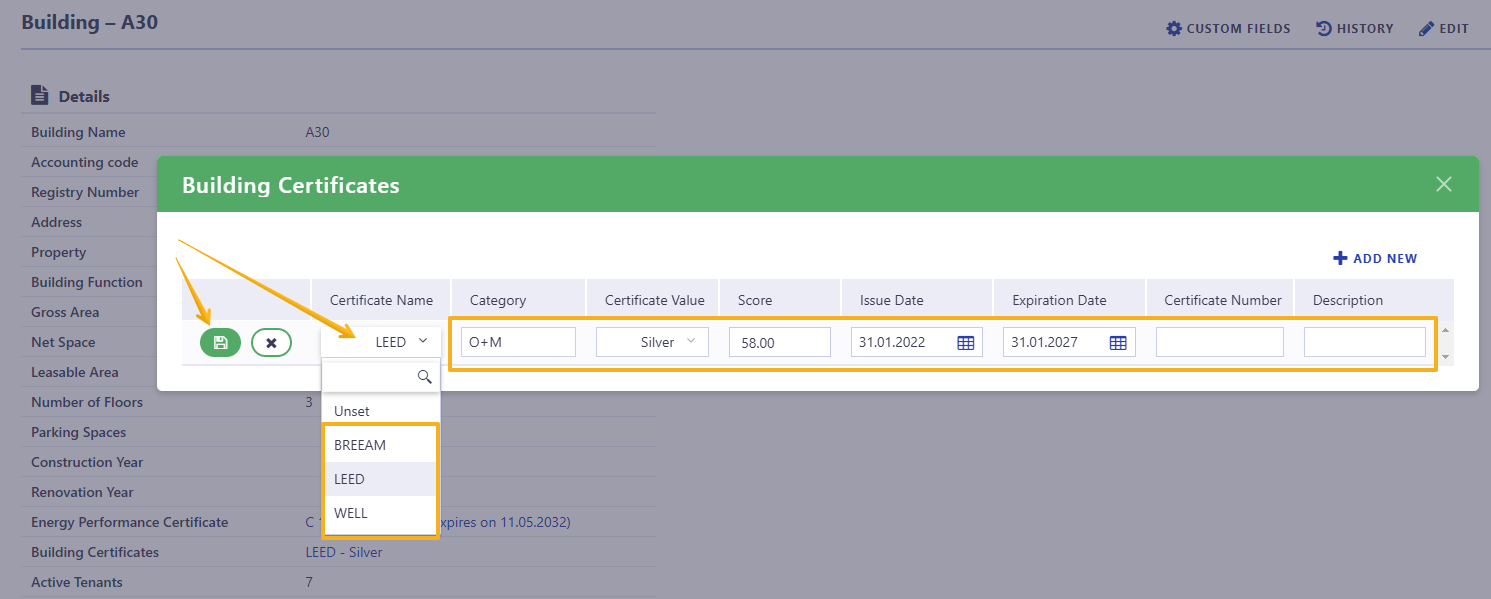The image size is (1491, 599).
Task: Click the Active Tenants value 7
Action: click(x=309, y=582)
